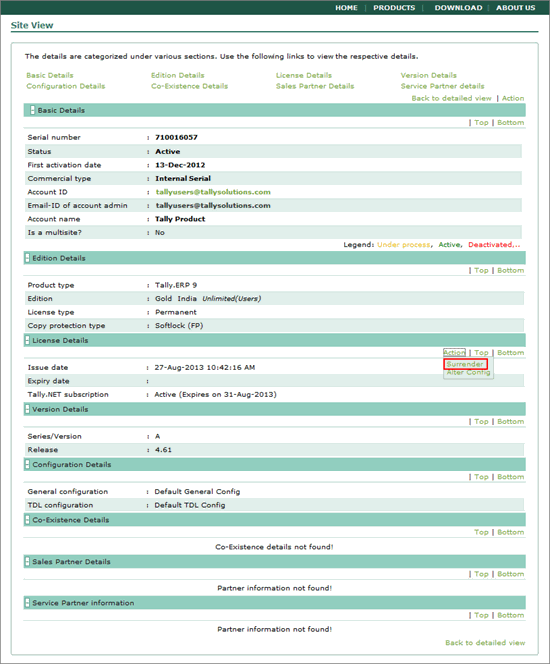This screenshot has height=664, width=550.
Task: Click Bottom link under Configuration Details
Action: tap(510, 477)
